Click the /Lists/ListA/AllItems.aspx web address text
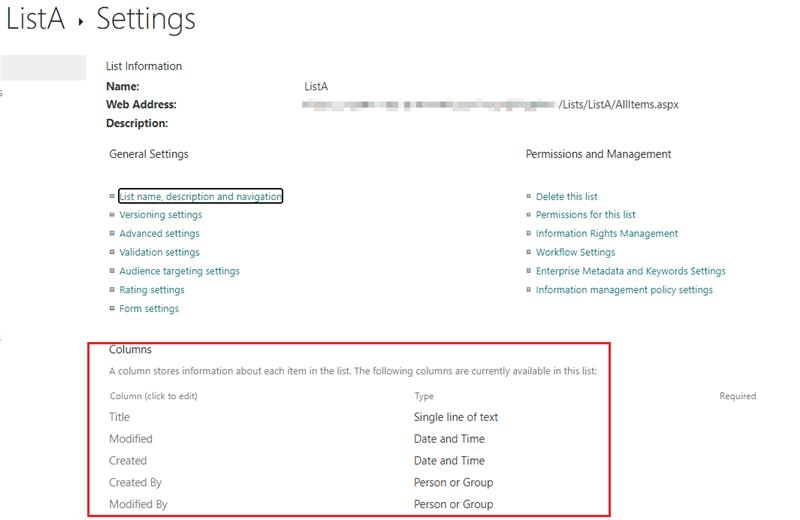This screenshot has width=800, height=520. pyautogui.click(x=618, y=105)
